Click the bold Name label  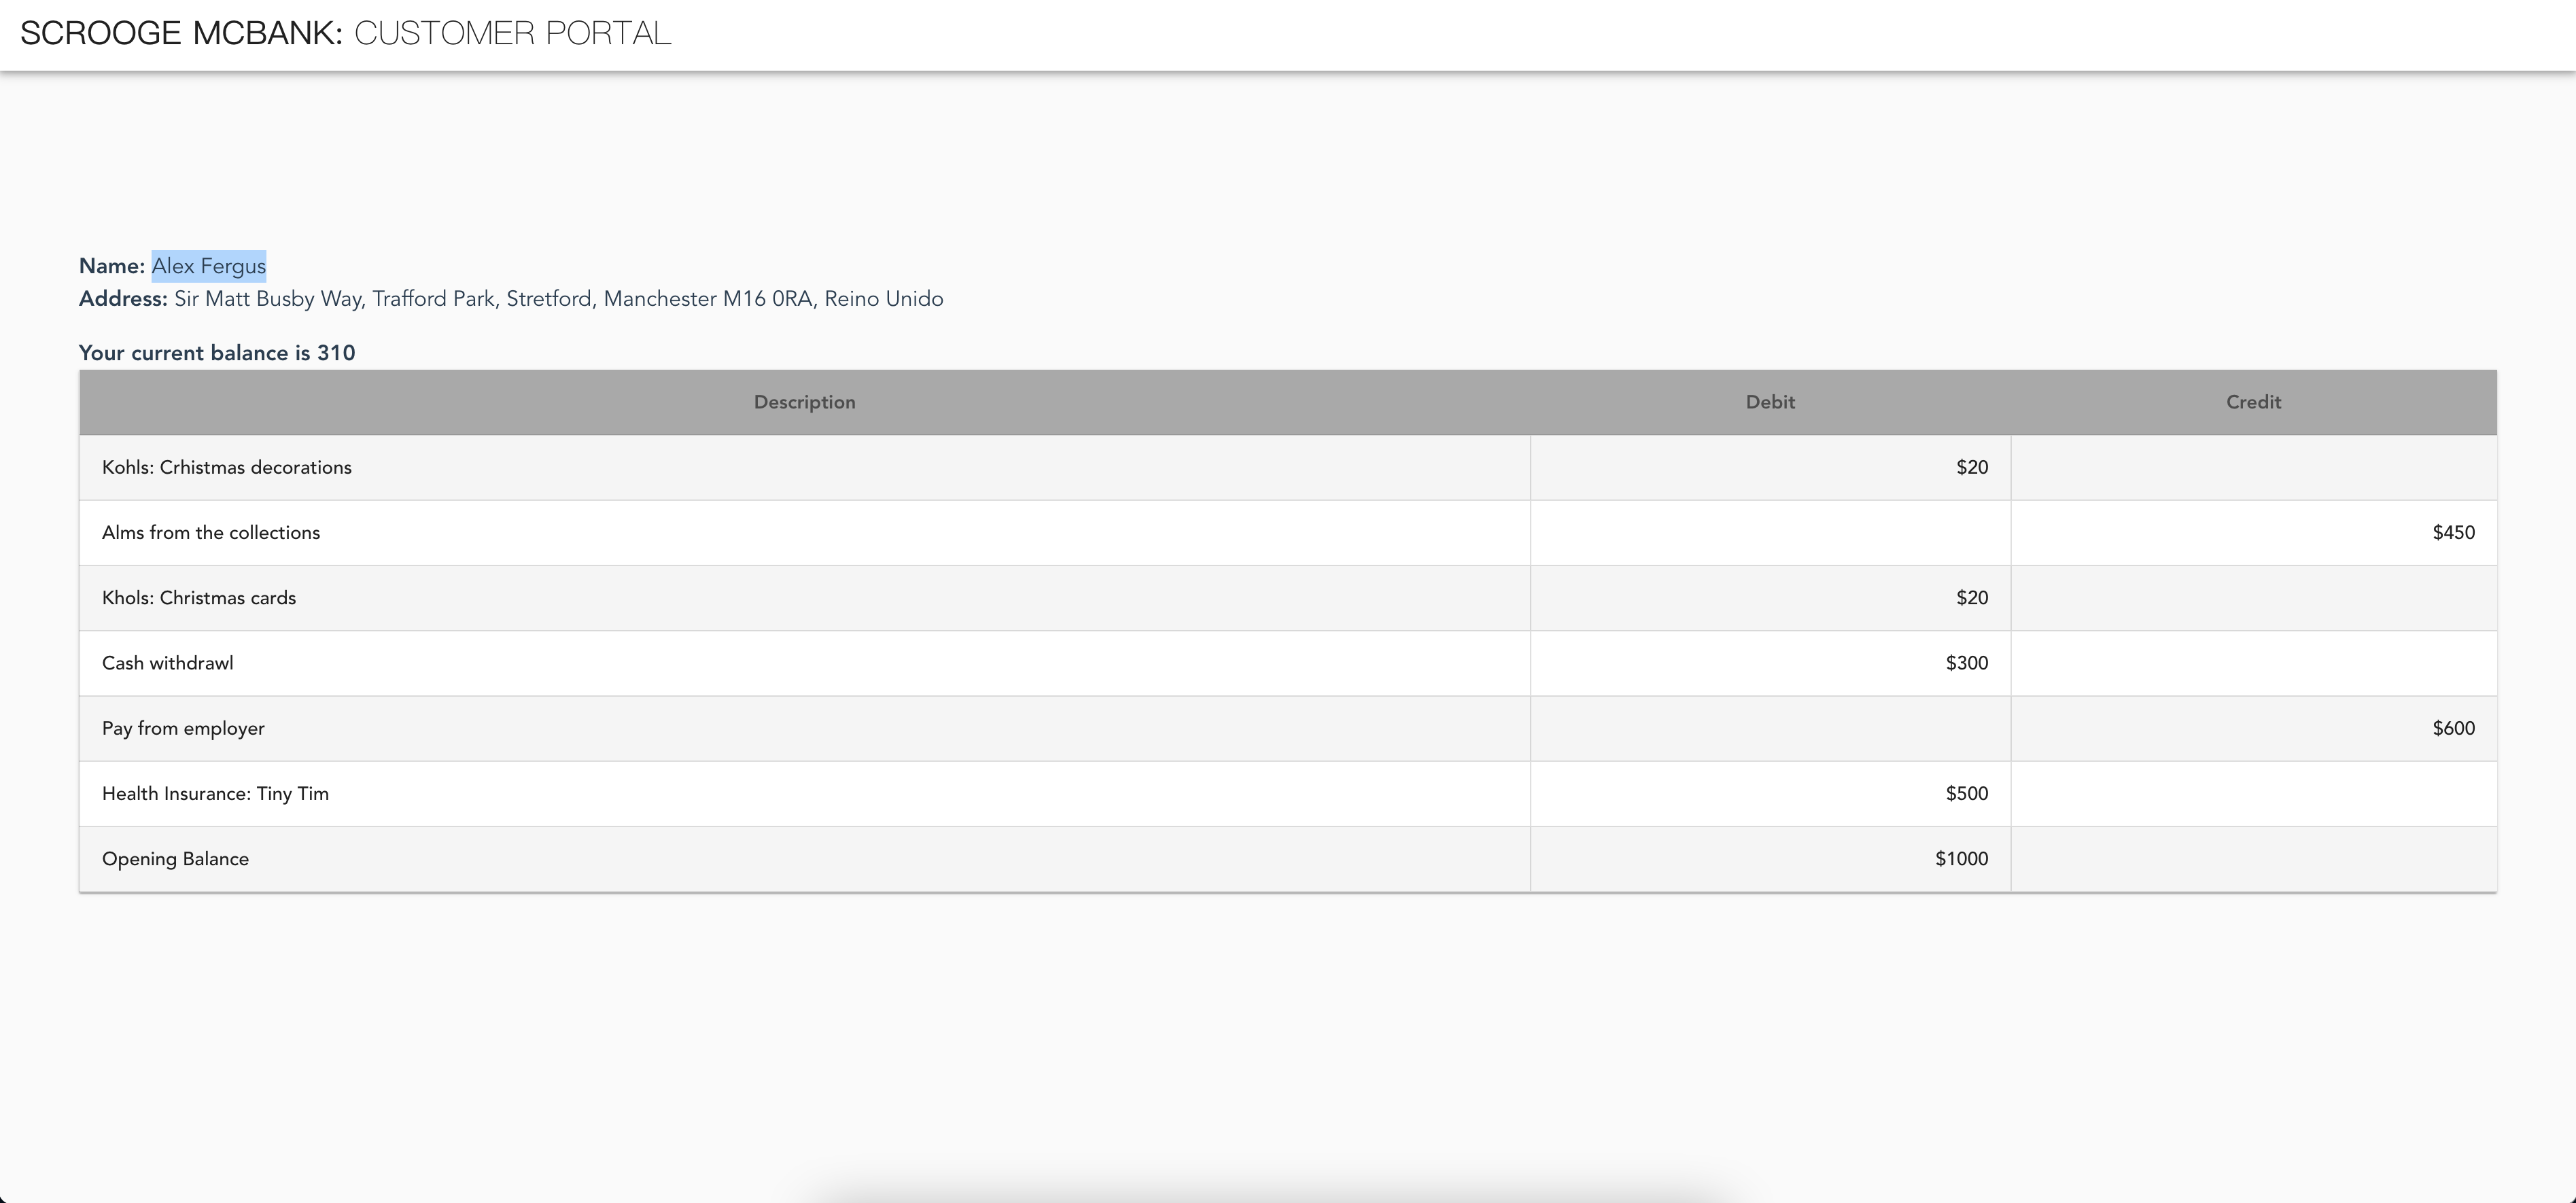112,266
